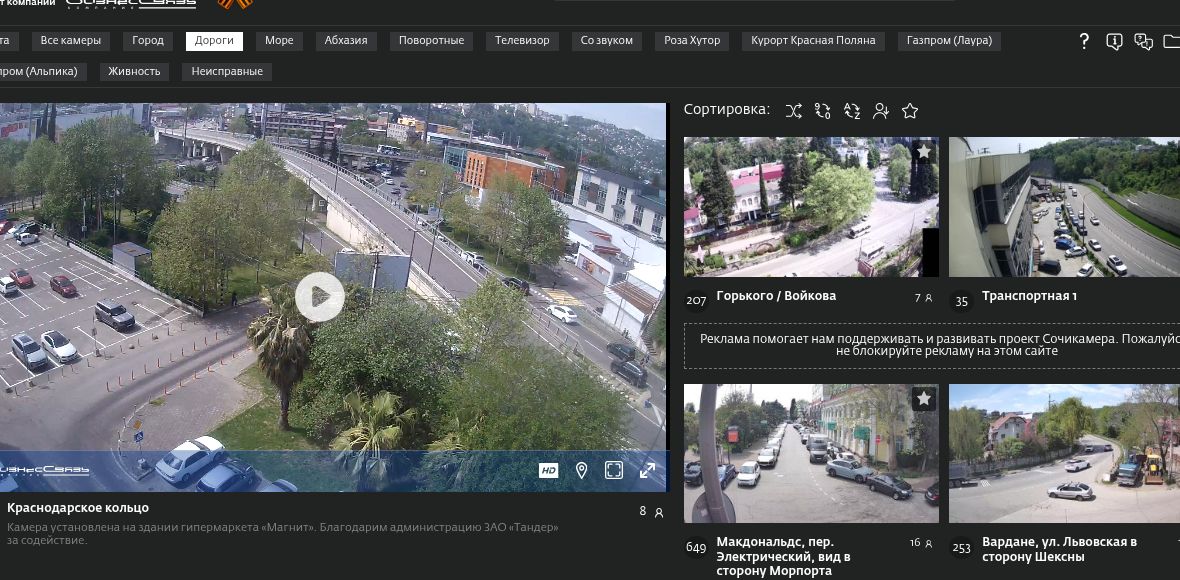Screen dimensions: 1180x580
Task: Open the Макдональдс пер. Электрический thumbnail
Action: (811, 454)
